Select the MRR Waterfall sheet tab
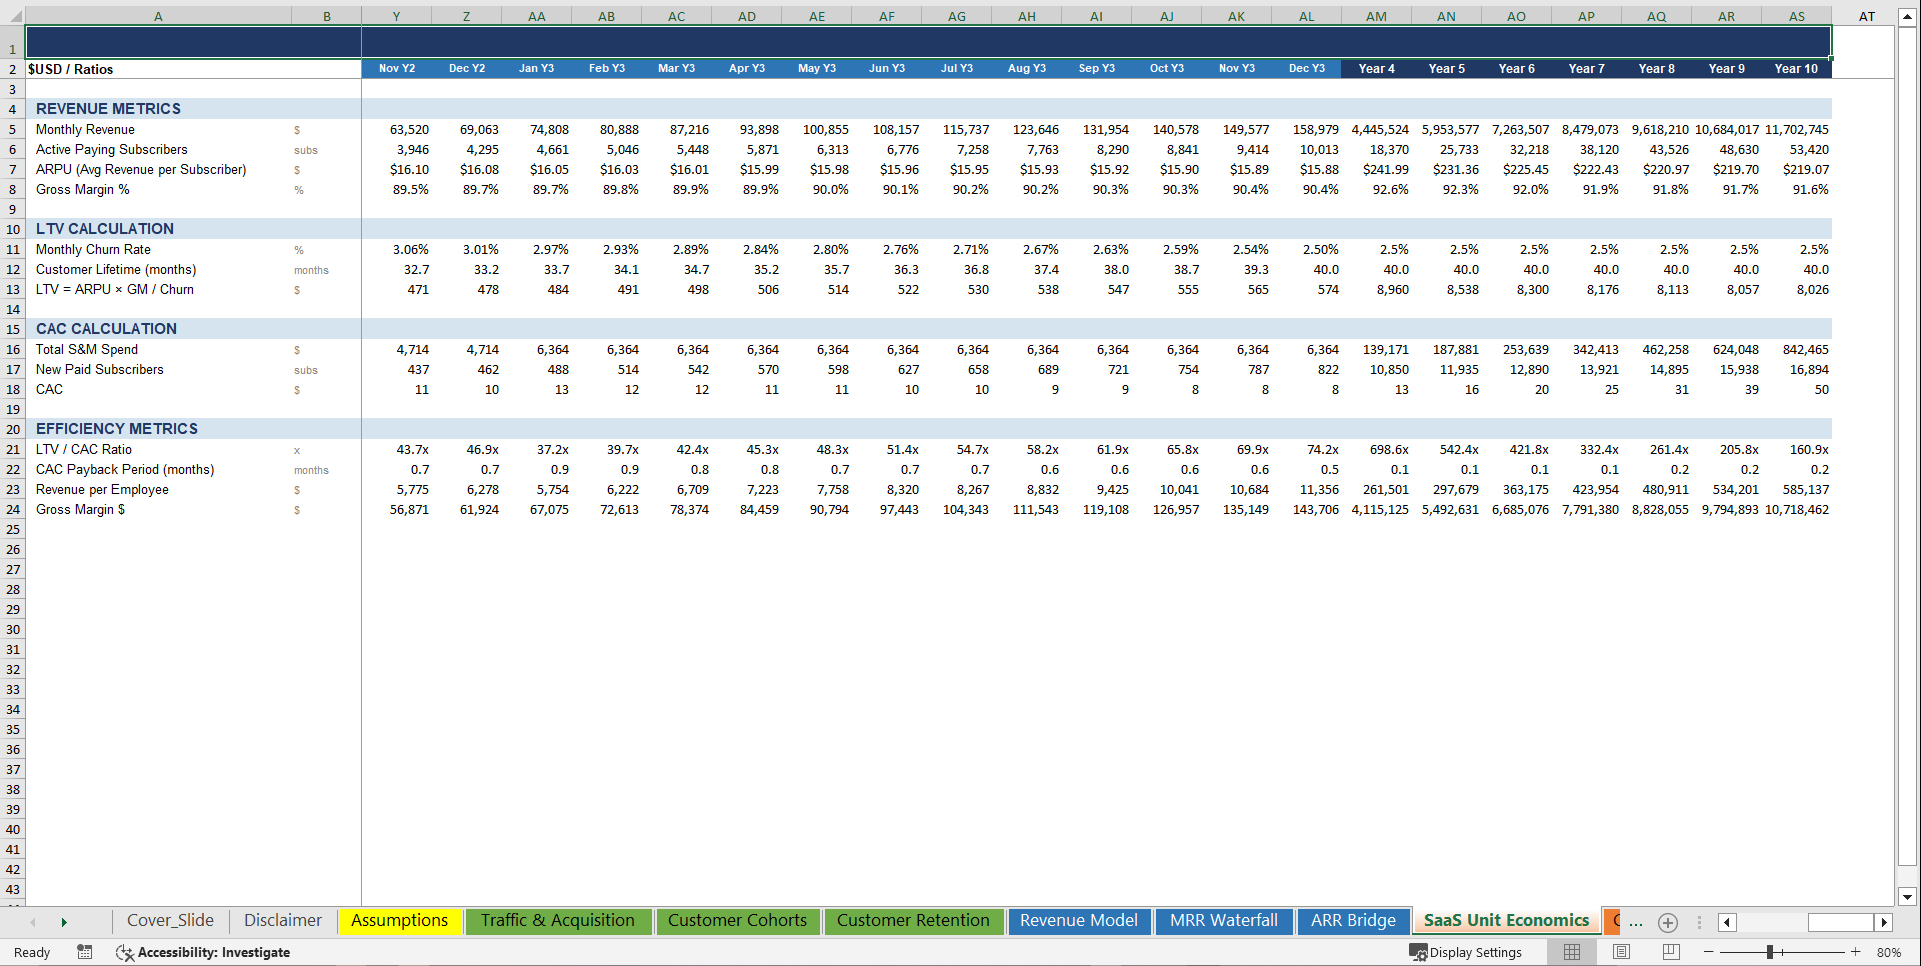1921x966 pixels. [x=1223, y=921]
